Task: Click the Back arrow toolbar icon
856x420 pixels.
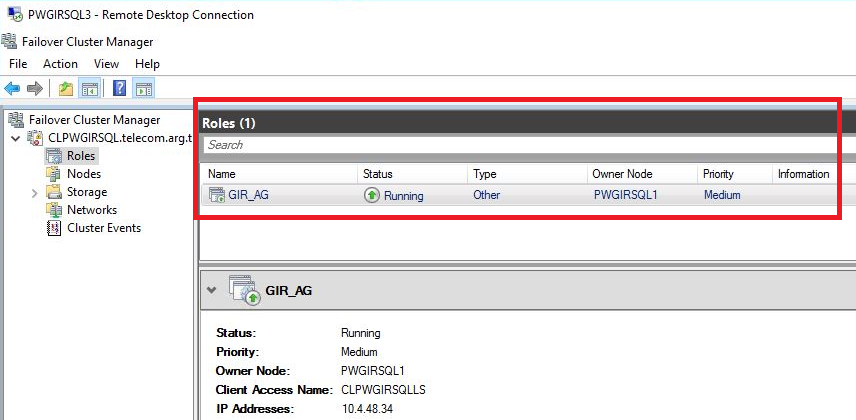Action: (12, 88)
